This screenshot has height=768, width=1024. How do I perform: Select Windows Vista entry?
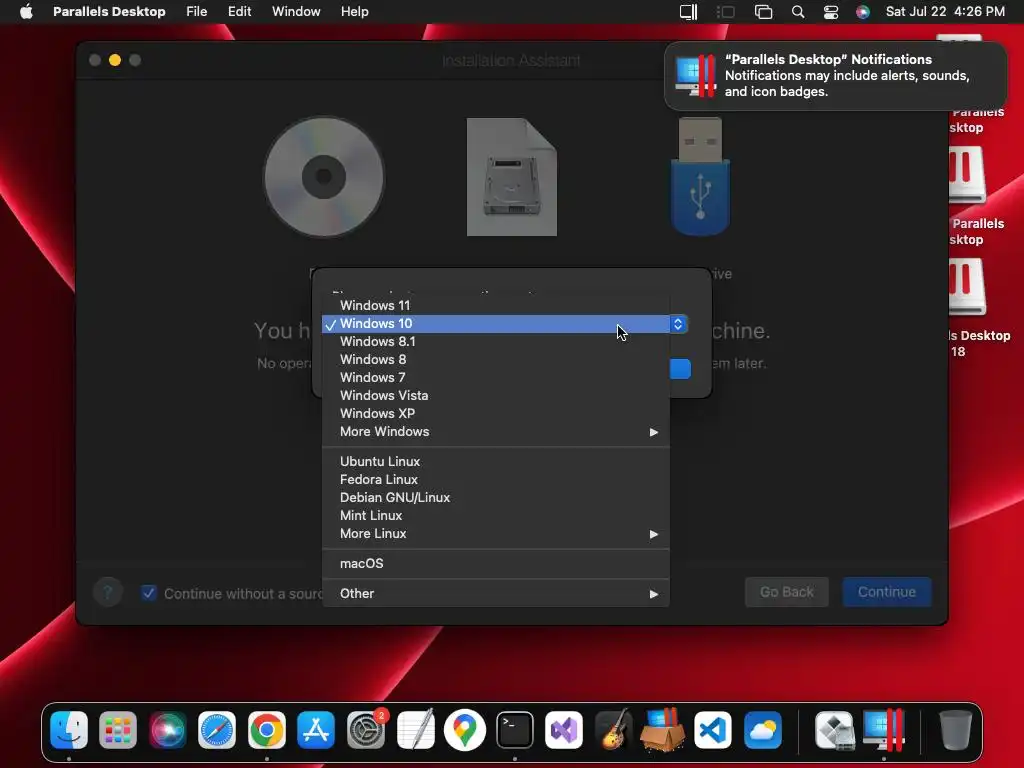coord(496,395)
